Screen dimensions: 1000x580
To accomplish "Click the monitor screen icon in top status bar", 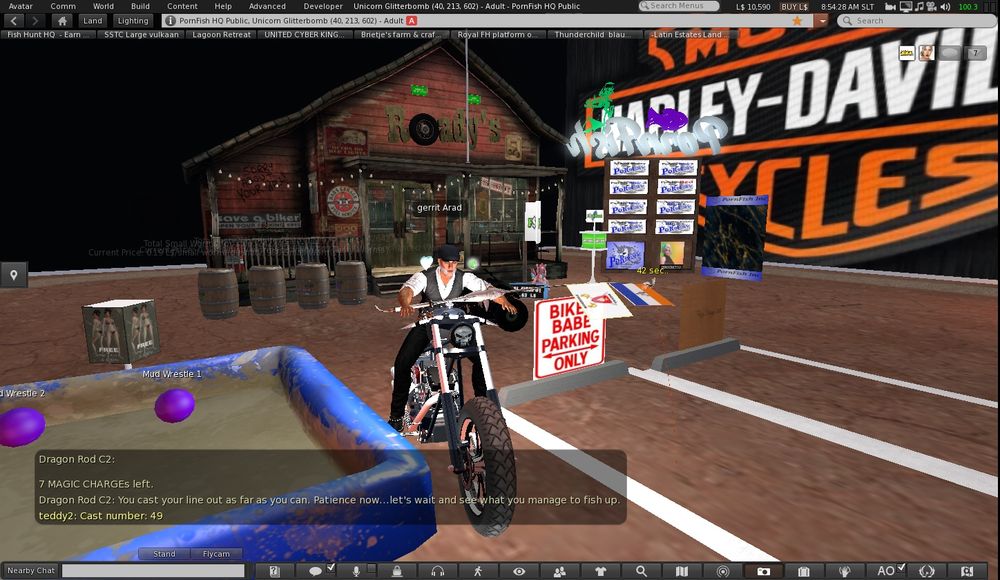I will point(906,6).
